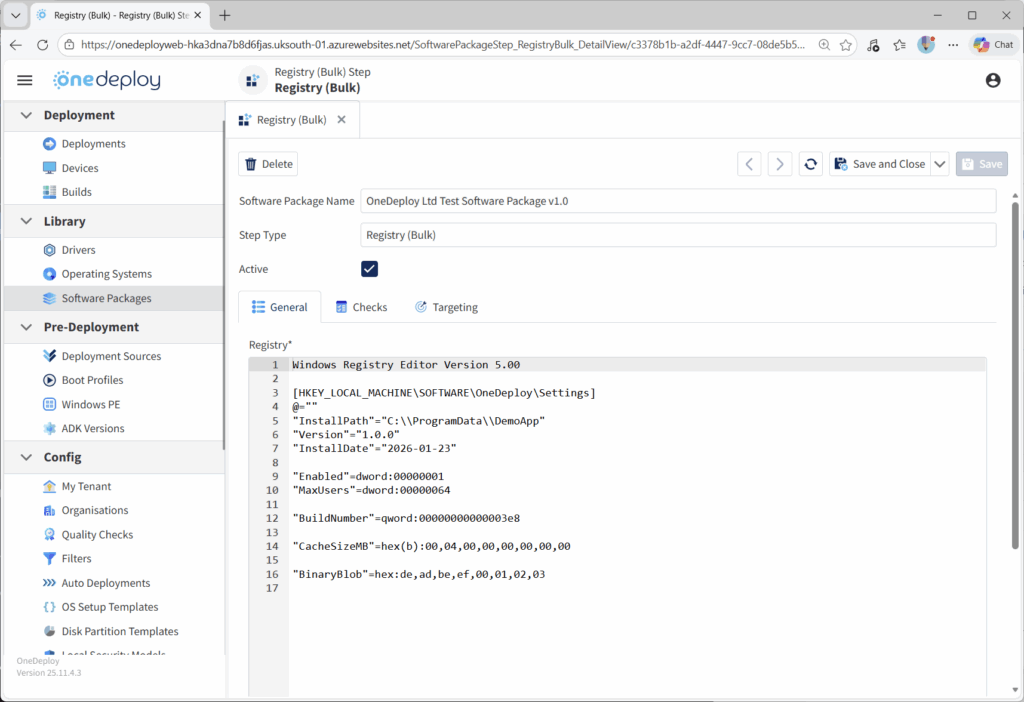Click the browser address bar
The image size is (1024, 702).
coord(443,45)
